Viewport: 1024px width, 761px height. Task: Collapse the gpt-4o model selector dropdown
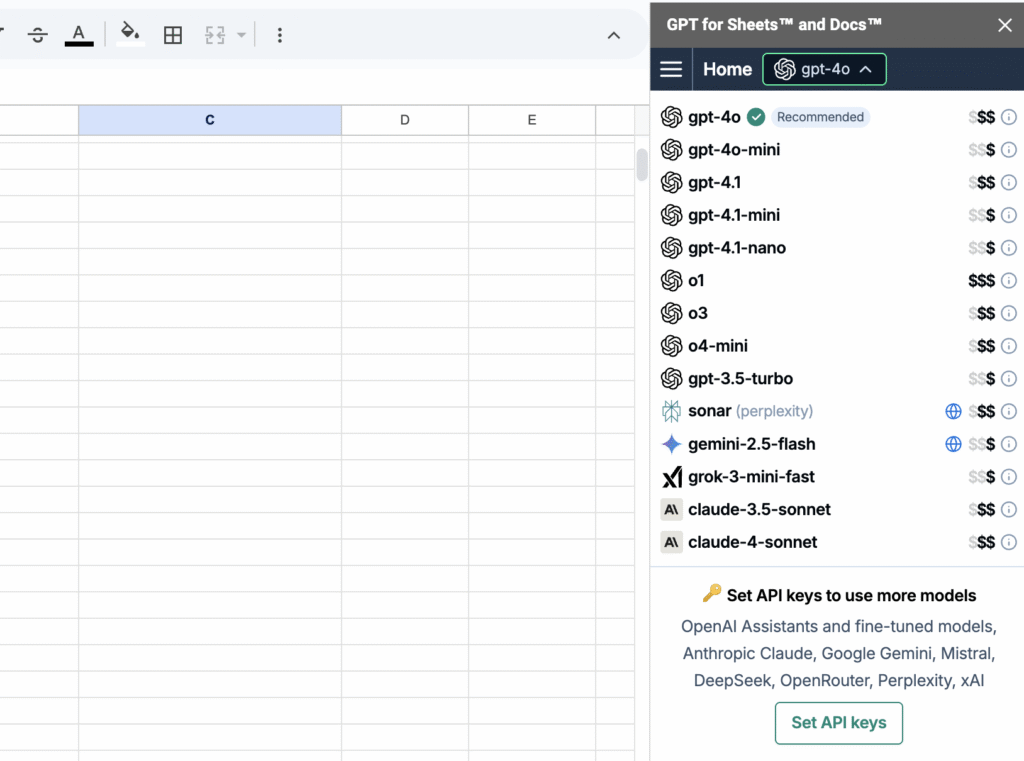824,69
